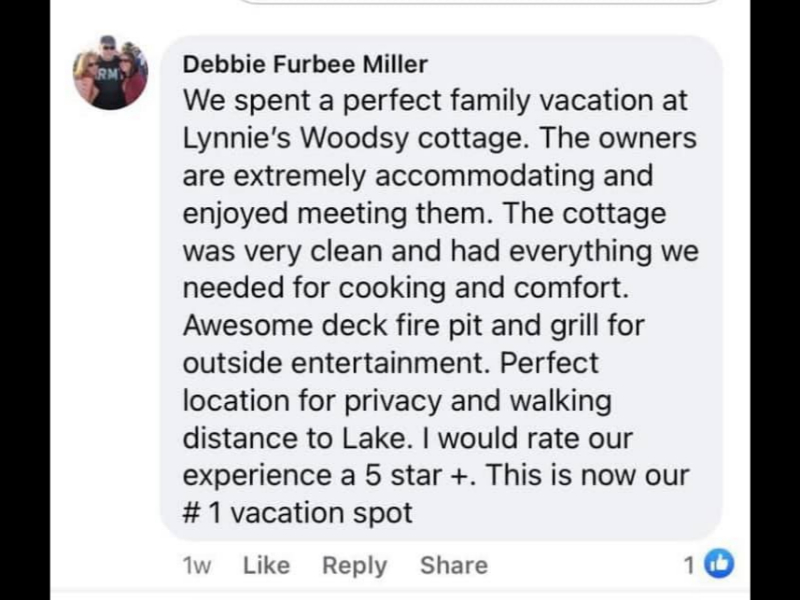Open Debbie Furbee Miller's profile picture
The width and height of the screenshot is (800, 600).
tap(110, 73)
